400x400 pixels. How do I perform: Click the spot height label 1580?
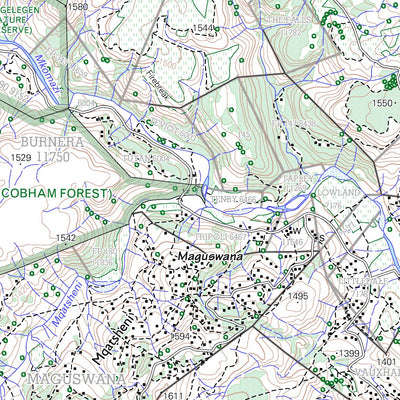(77, 6)
